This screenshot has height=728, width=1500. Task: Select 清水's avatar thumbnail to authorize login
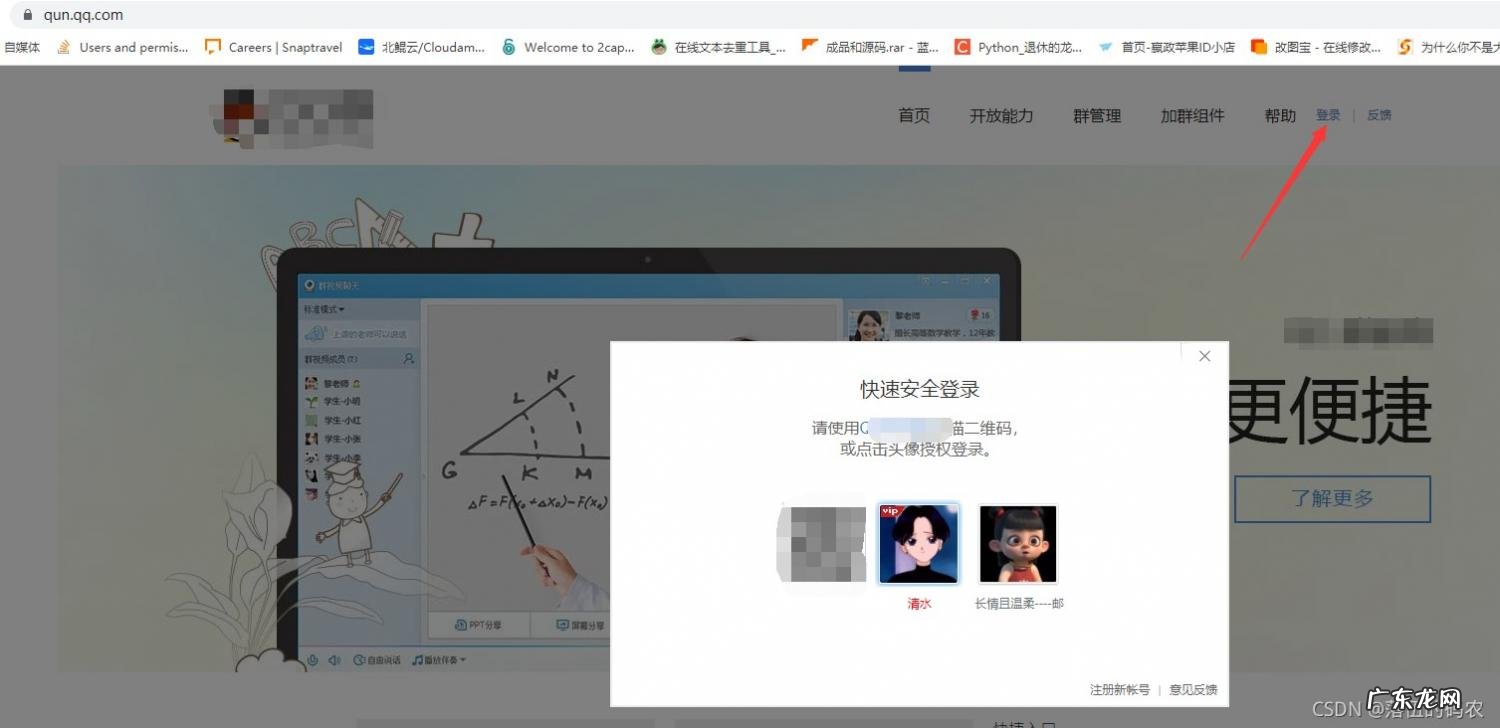[918, 543]
